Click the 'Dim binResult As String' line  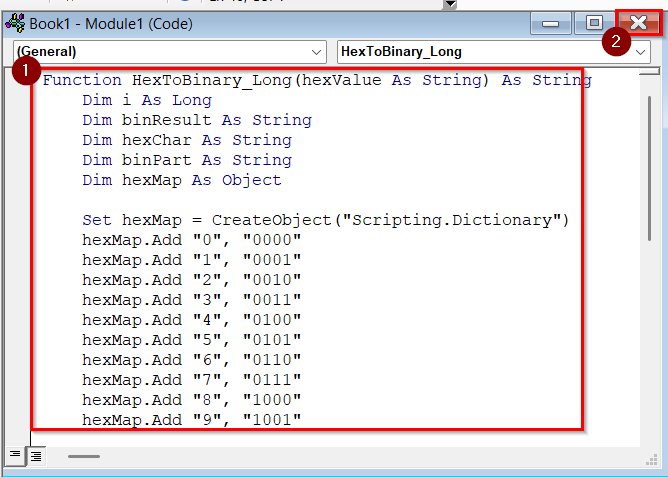click(197, 121)
